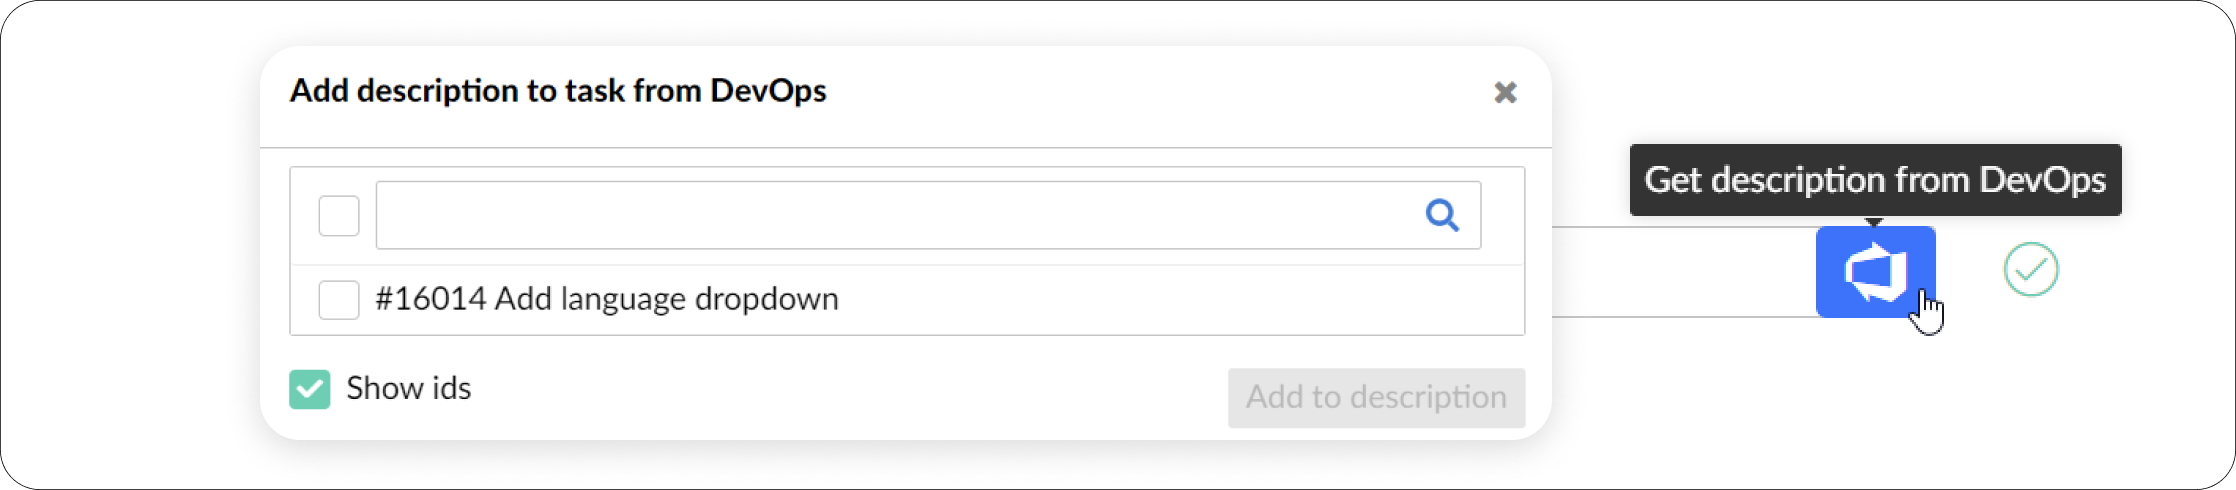Click the word 'DevOps' in the dialog title
The image size is (2236, 490).
[x=768, y=91]
